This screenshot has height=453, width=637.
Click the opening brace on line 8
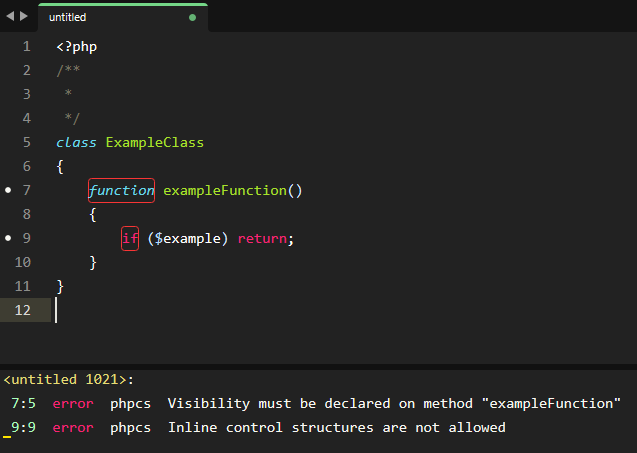point(93,215)
